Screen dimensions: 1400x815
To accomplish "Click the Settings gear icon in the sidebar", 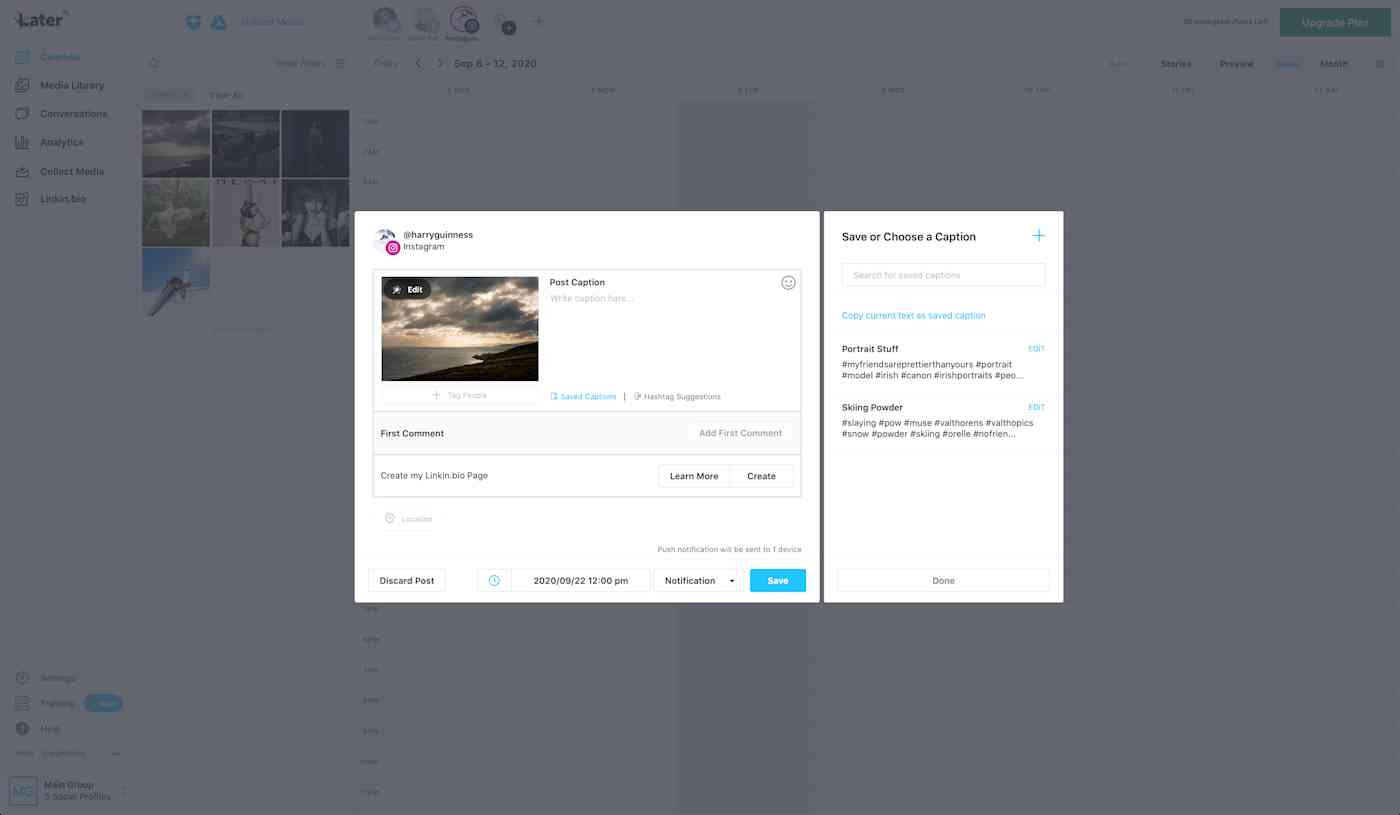I will coord(22,678).
